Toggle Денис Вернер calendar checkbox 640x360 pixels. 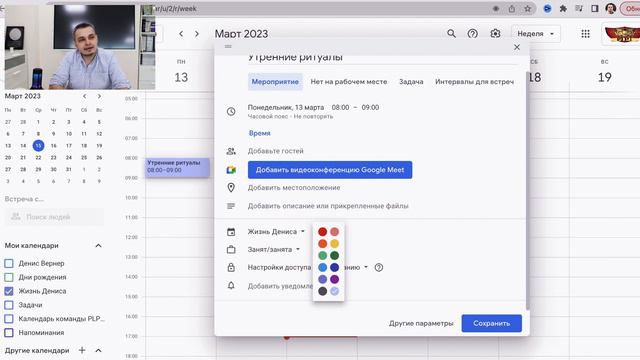[x=9, y=263]
